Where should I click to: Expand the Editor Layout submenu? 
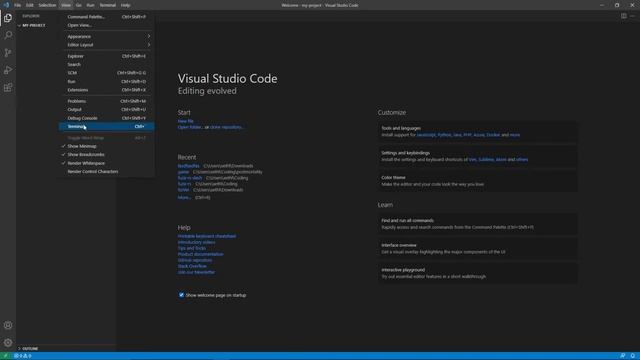coord(107,45)
